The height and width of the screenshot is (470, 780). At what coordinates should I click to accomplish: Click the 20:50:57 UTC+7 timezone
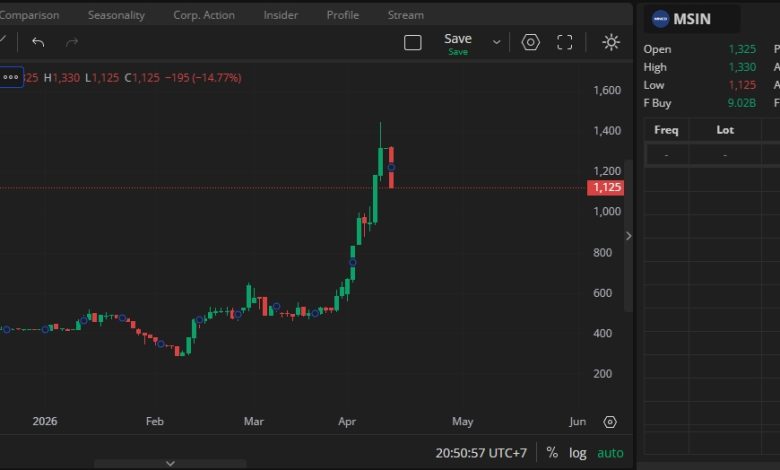pos(481,453)
